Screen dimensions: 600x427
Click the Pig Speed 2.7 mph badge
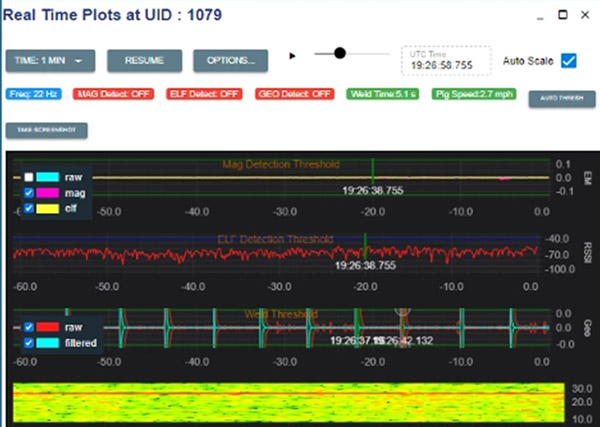[474, 94]
